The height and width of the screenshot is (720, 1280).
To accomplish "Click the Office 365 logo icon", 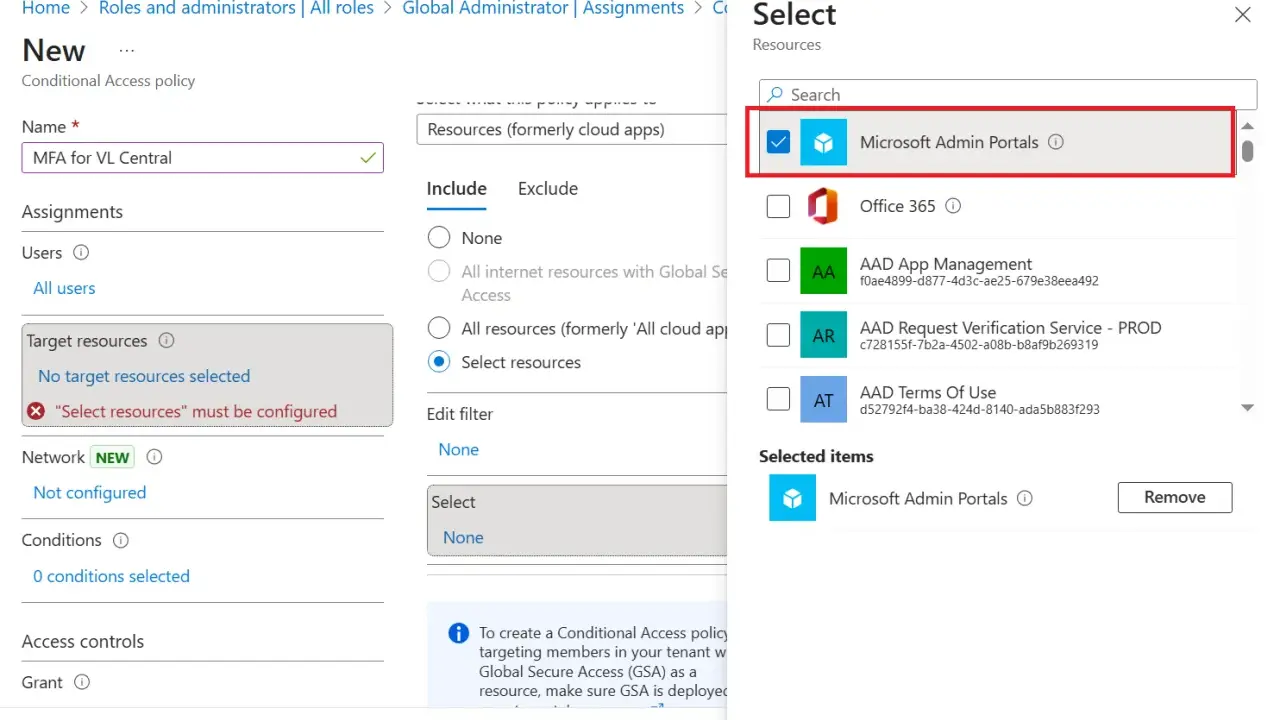I will point(823,206).
